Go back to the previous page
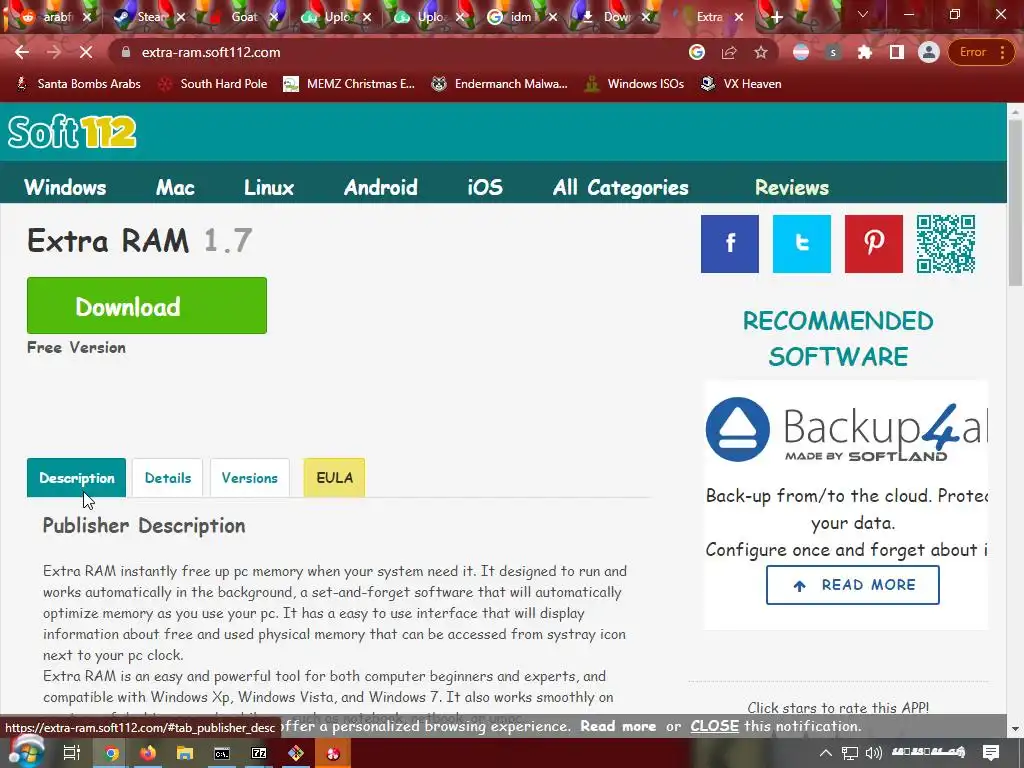Viewport: 1024px width, 768px height. coord(22,52)
